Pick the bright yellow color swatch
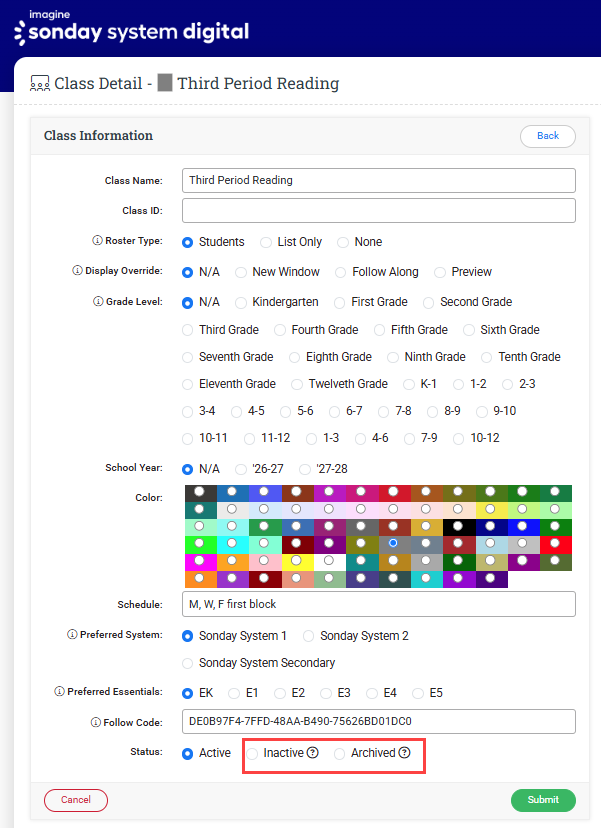The height and width of the screenshot is (828, 601). point(296,560)
